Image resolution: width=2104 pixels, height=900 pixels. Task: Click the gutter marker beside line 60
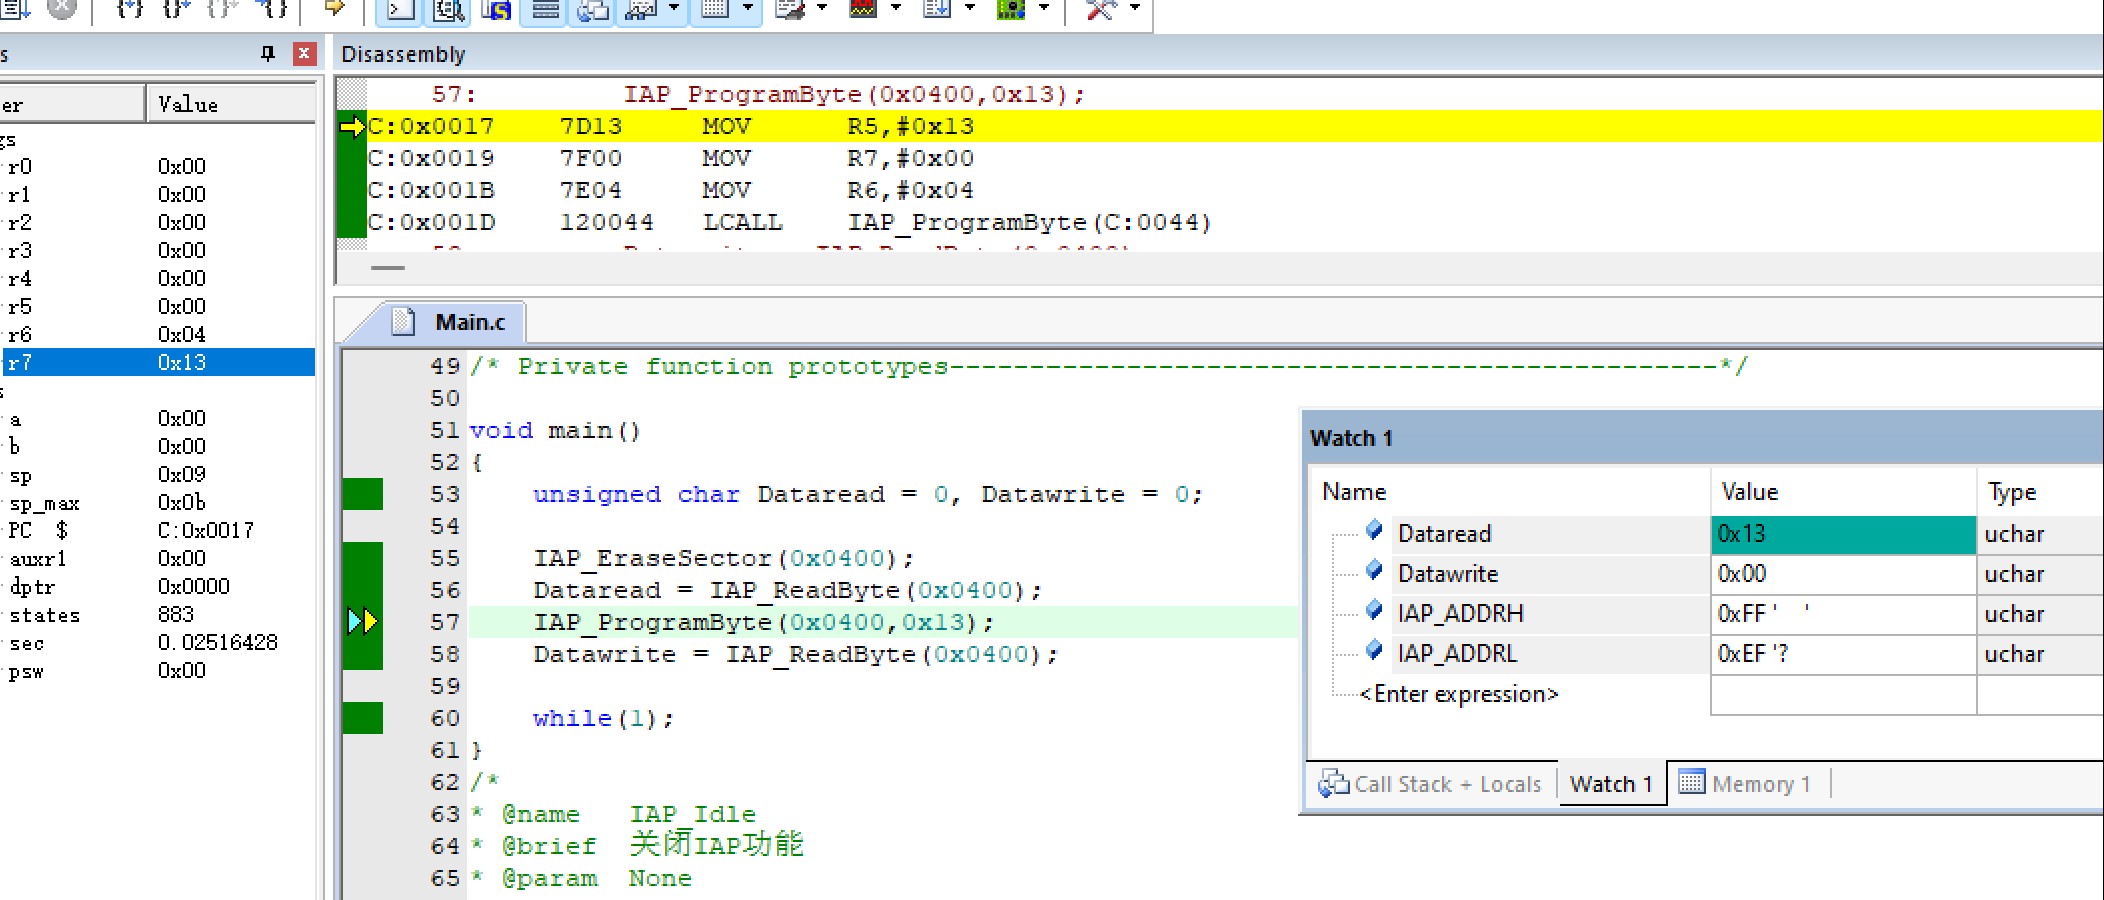point(363,718)
